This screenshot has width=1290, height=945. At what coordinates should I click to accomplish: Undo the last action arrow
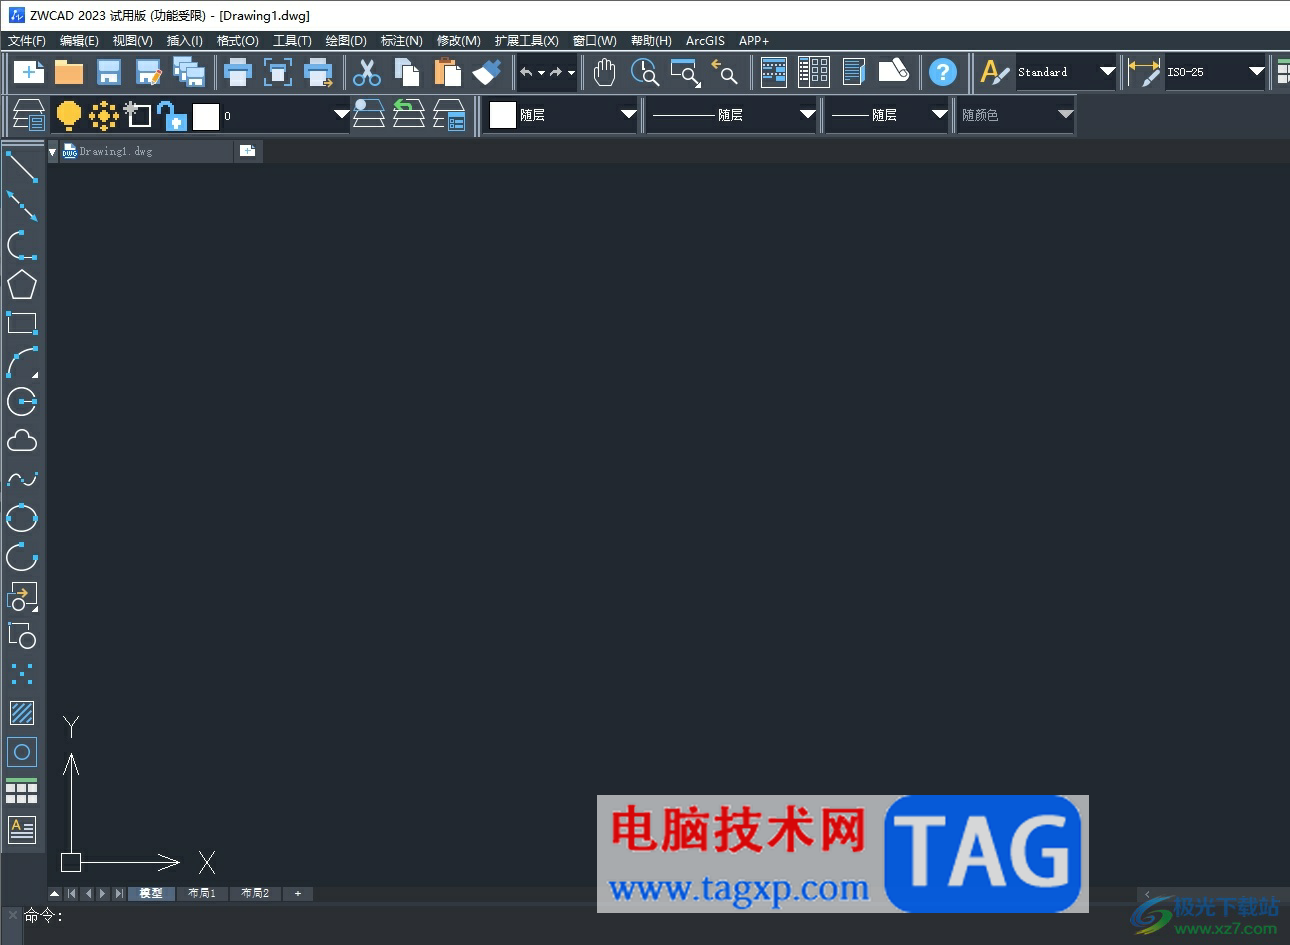pyautogui.click(x=526, y=72)
